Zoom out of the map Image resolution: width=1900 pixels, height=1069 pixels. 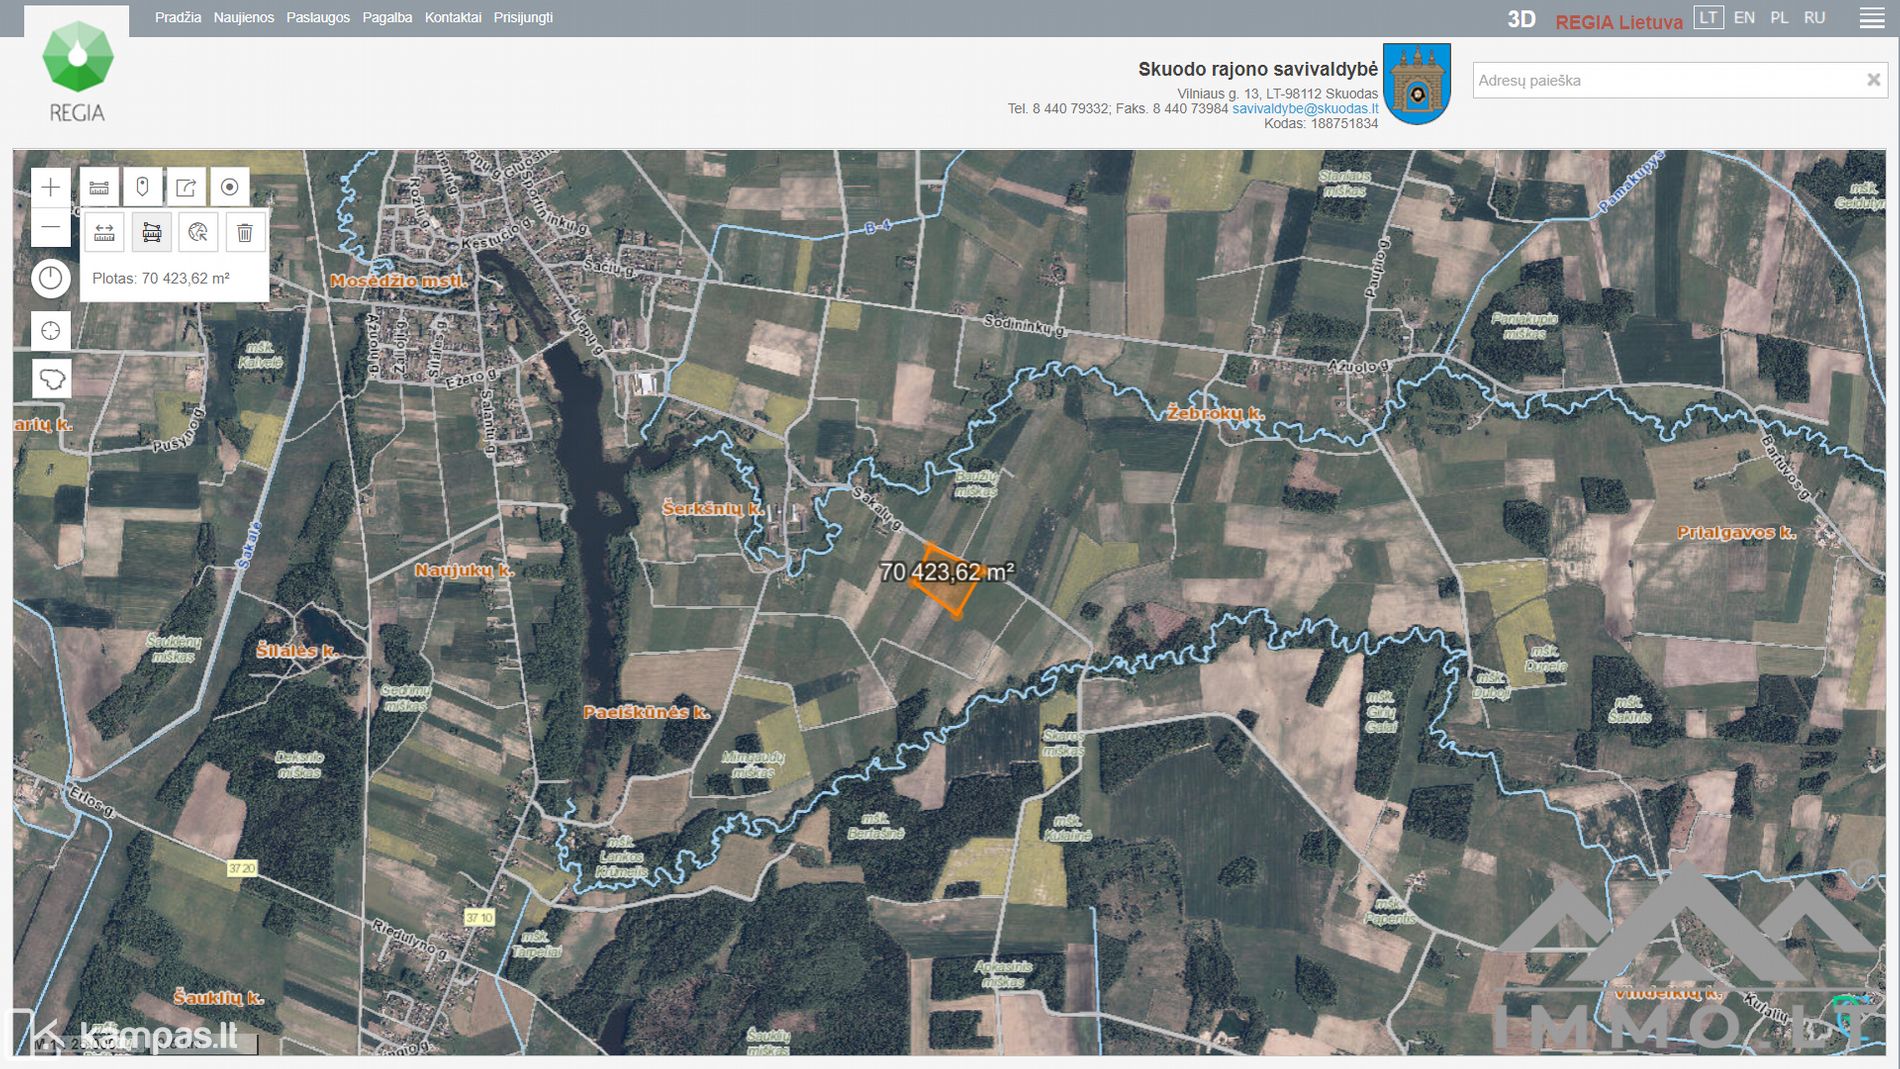pyautogui.click(x=51, y=228)
